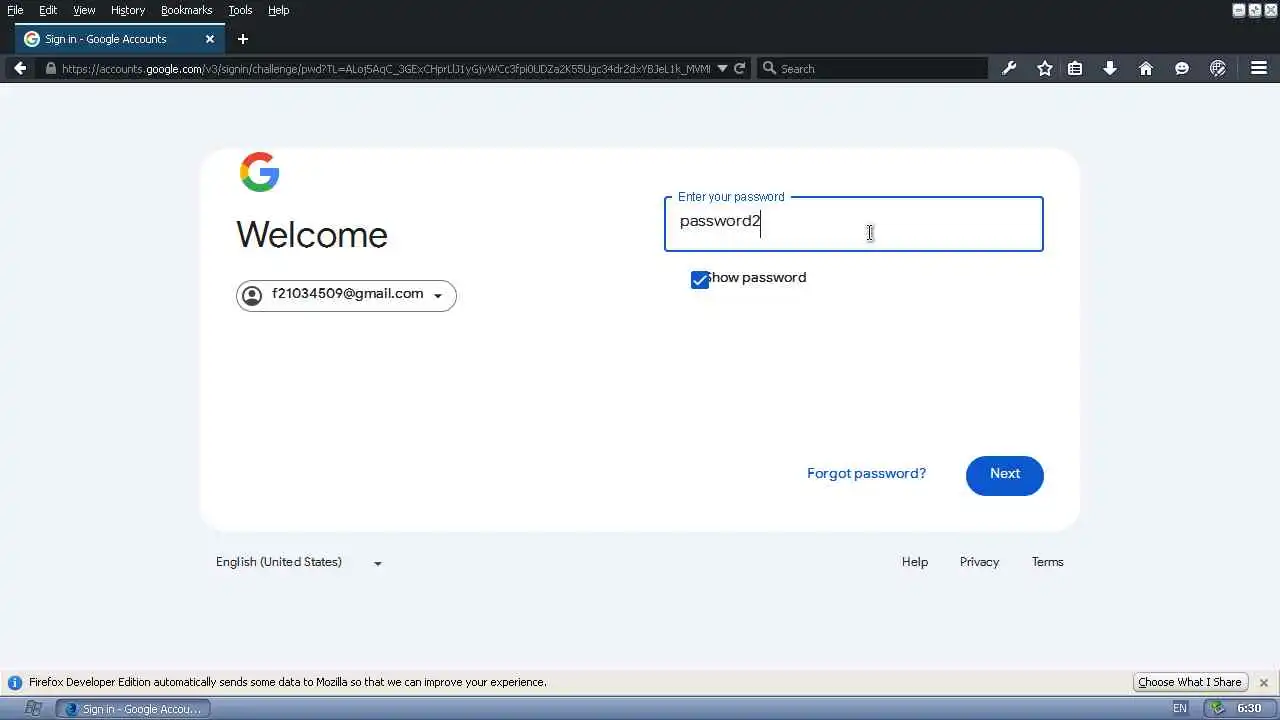Open the Help menu
Image resolution: width=1280 pixels, height=720 pixels.
[x=279, y=10]
